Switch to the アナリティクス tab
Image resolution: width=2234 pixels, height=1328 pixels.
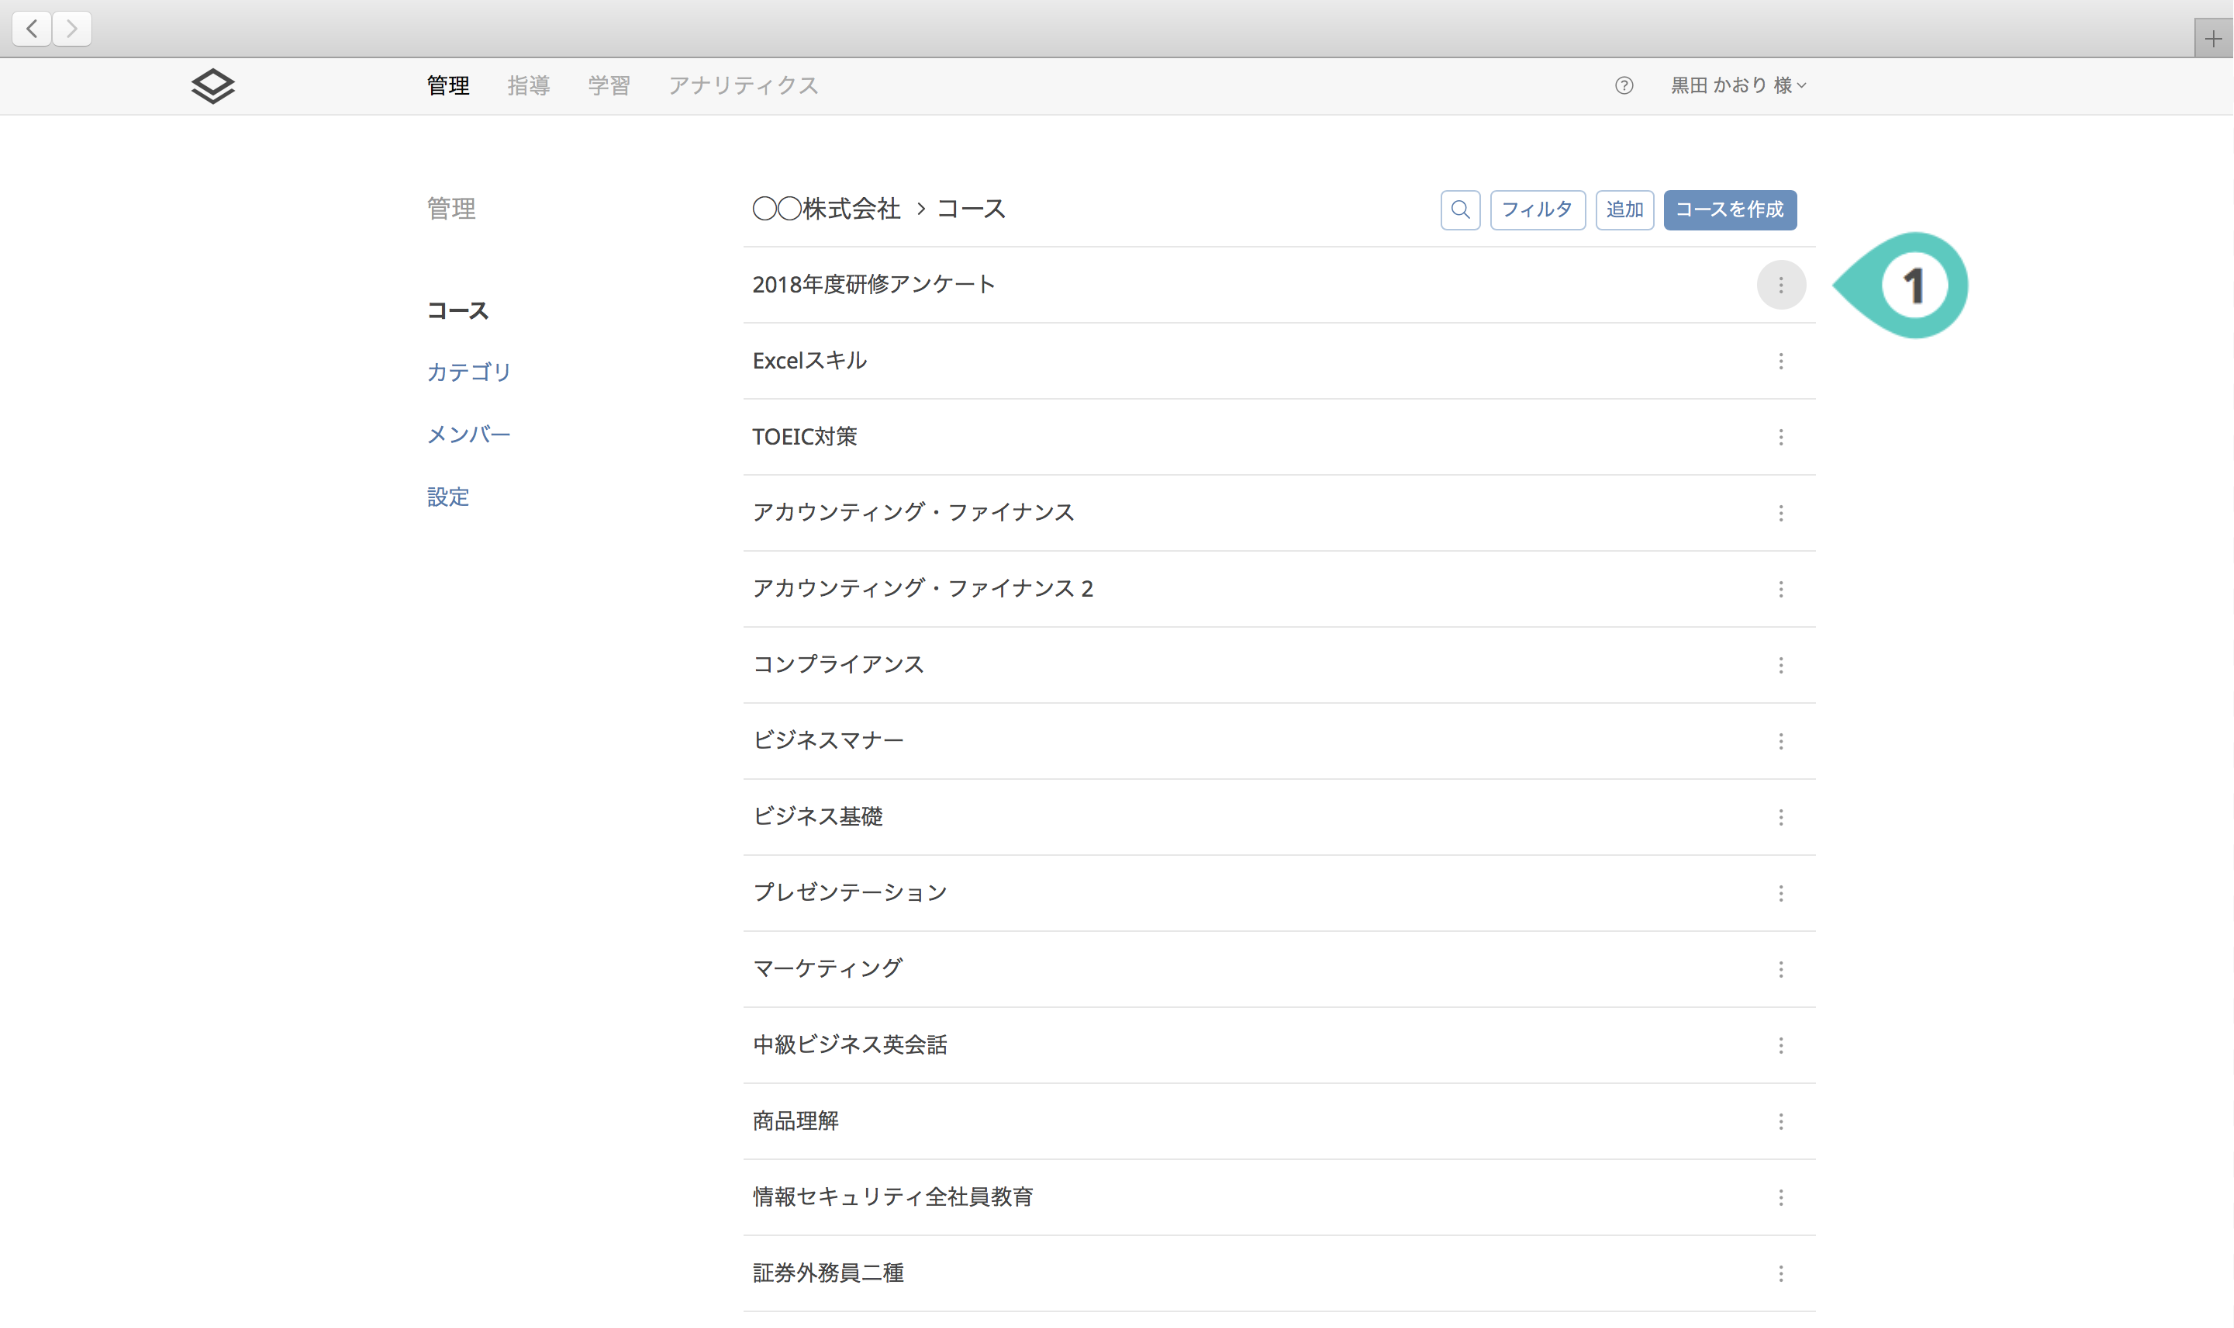[743, 86]
